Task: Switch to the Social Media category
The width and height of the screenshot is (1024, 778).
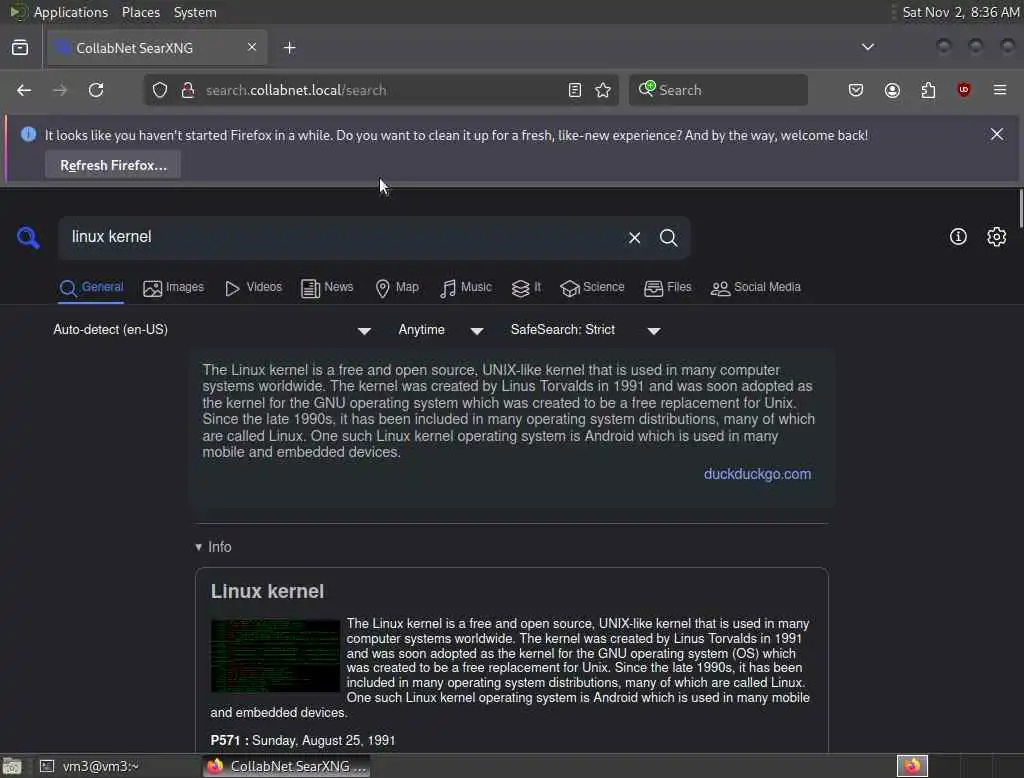Action: coord(756,287)
